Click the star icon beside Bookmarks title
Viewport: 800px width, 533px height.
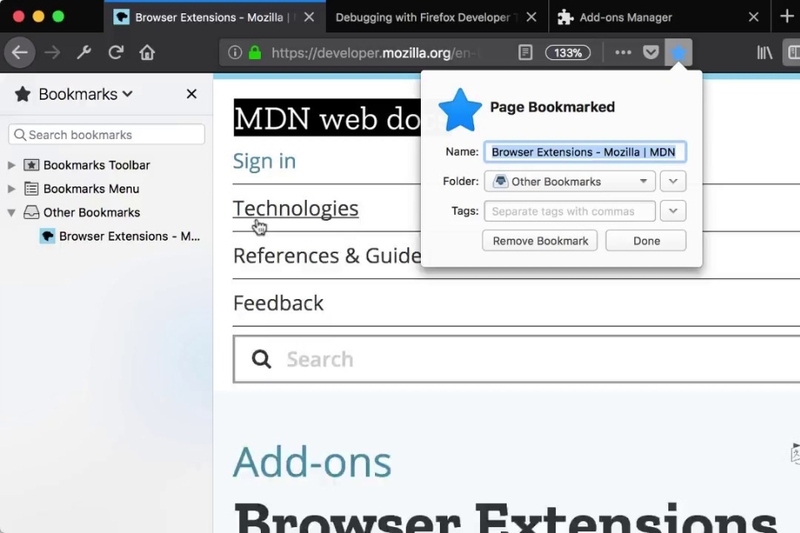coord(22,94)
